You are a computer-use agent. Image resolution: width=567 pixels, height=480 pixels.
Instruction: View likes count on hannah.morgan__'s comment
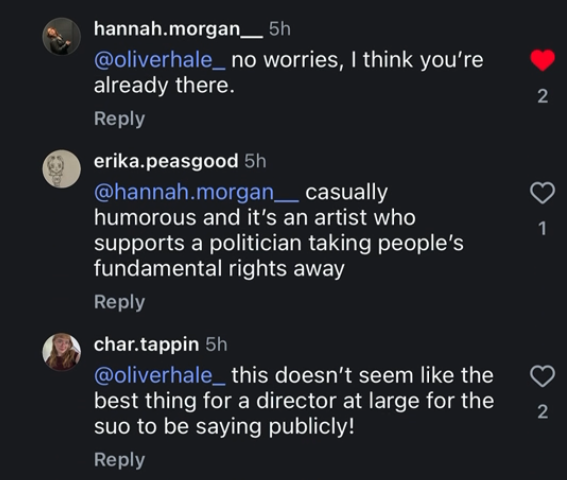[x=542, y=96]
